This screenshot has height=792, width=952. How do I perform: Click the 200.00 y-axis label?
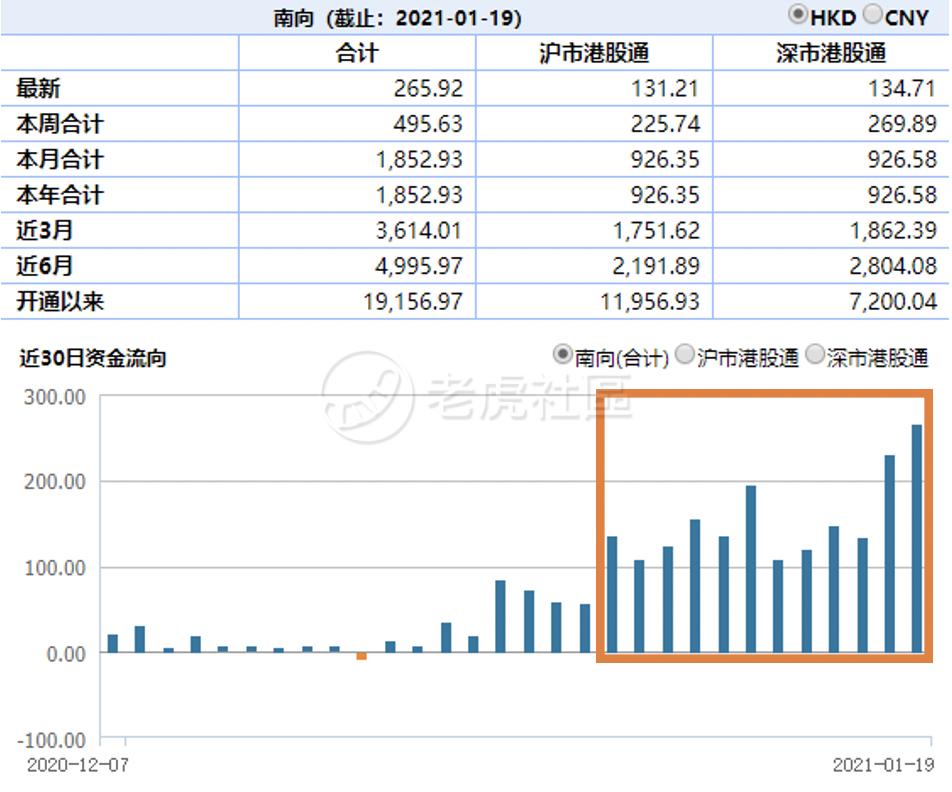pos(55,482)
